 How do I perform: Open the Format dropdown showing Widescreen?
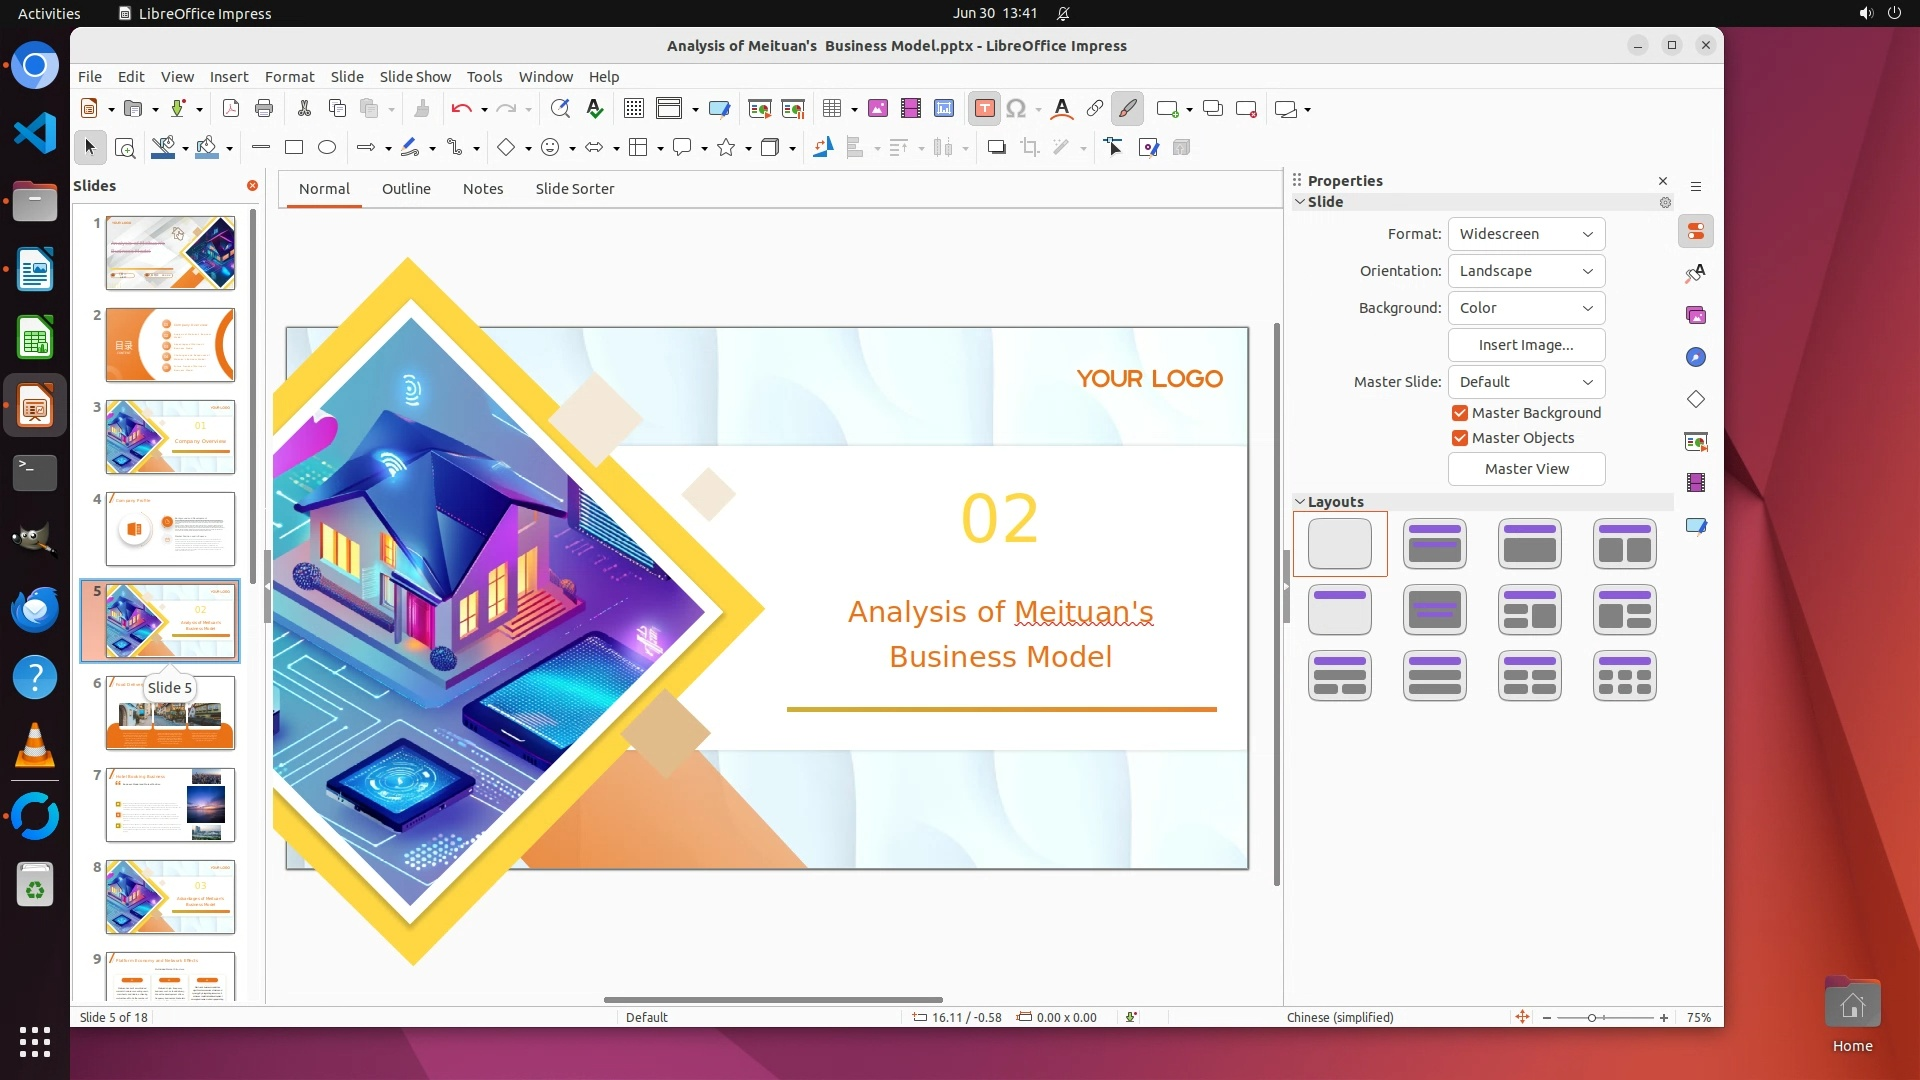click(1526, 234)
